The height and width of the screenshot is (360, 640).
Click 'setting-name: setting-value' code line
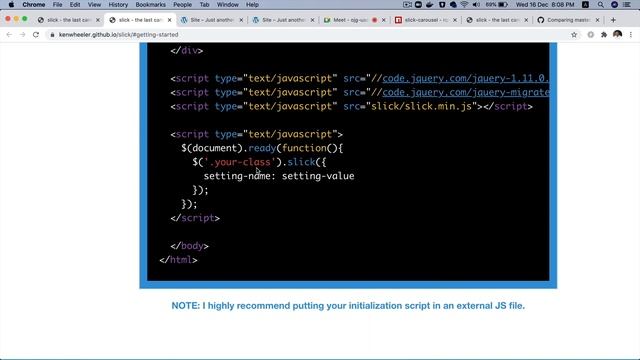point(279,176)
